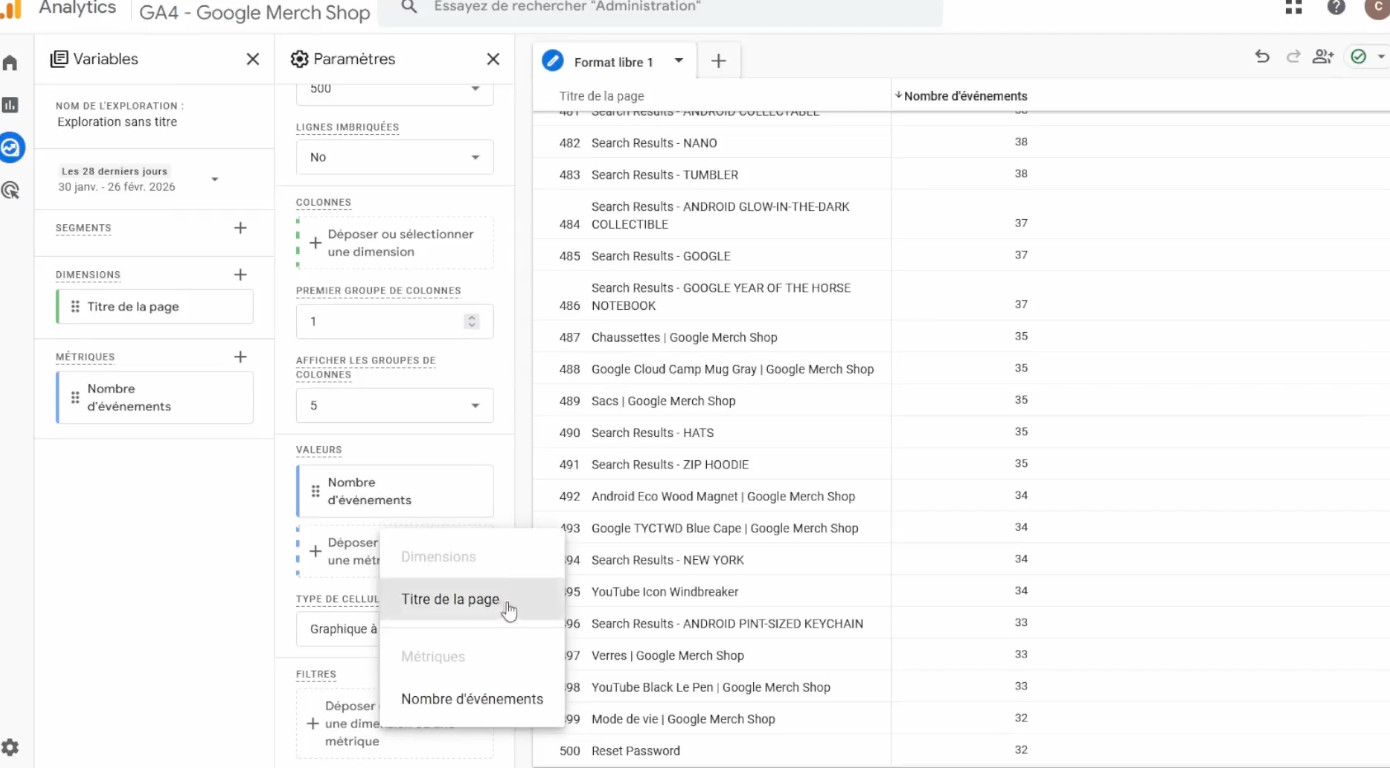1390x768 pixels.
Task: Open the Home icon in left sidebar
Action: [x=10, y=63]
